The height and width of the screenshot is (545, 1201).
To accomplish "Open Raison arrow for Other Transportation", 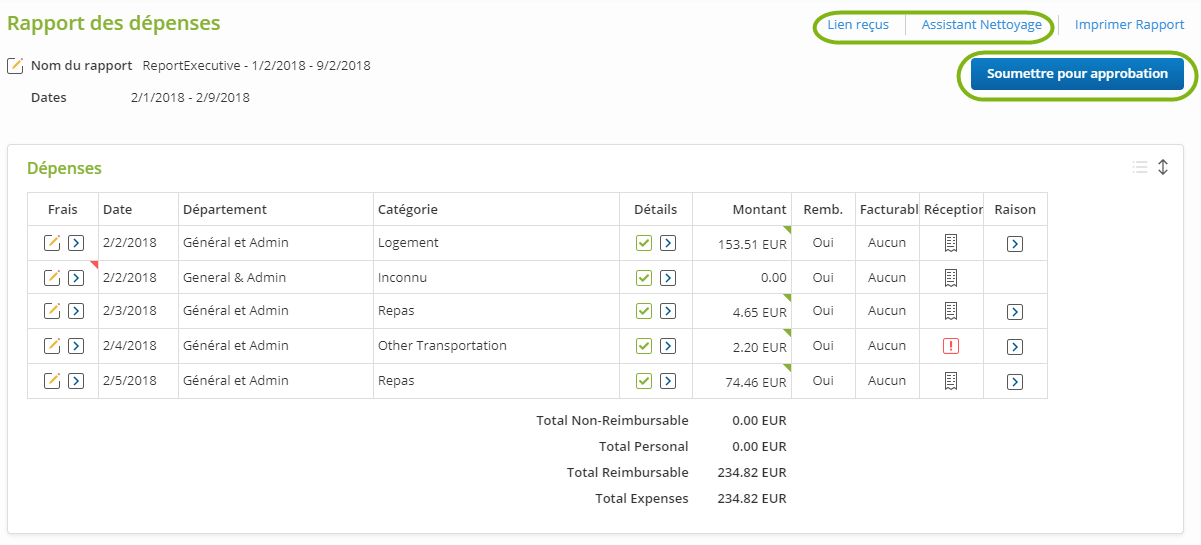I will tap(1015, 347).
